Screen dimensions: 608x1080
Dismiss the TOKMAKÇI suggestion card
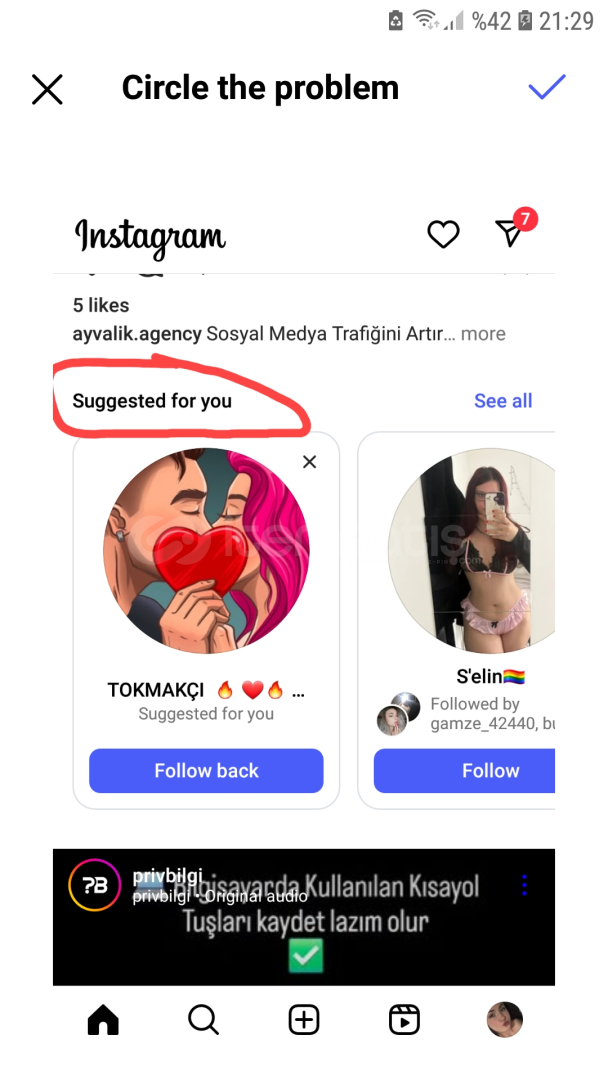point(309,461)
